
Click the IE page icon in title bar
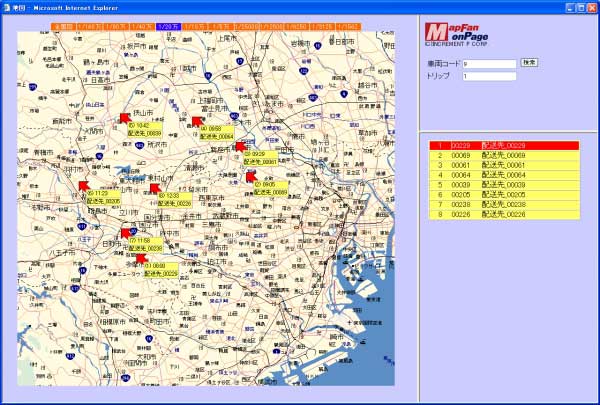(x=7, y=8)
